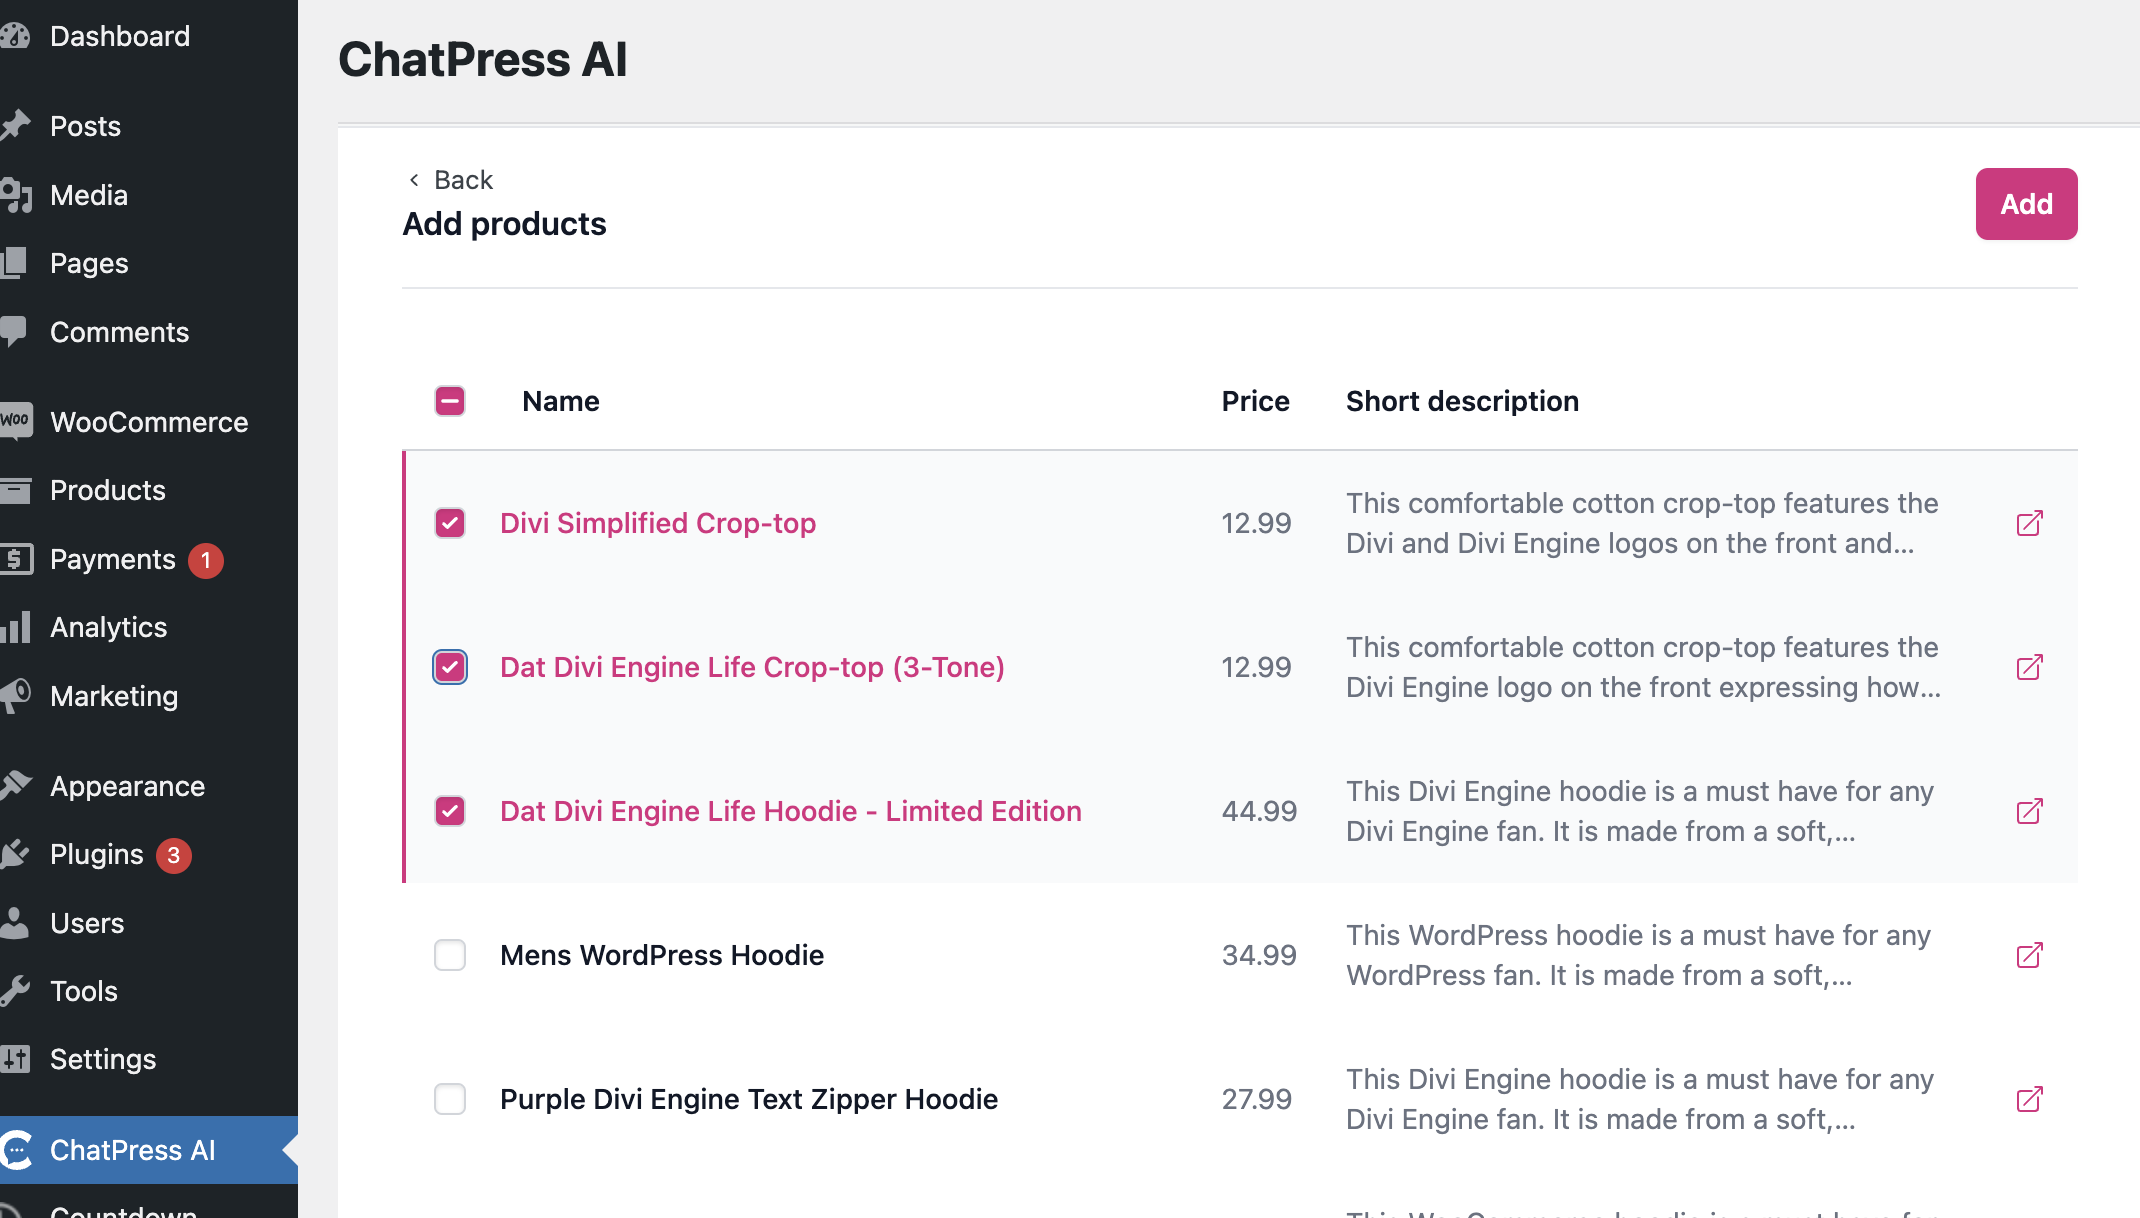Click the ChatPress AI sidebar icon
Viewport: 2140px width, 1218px height.
16,1149
